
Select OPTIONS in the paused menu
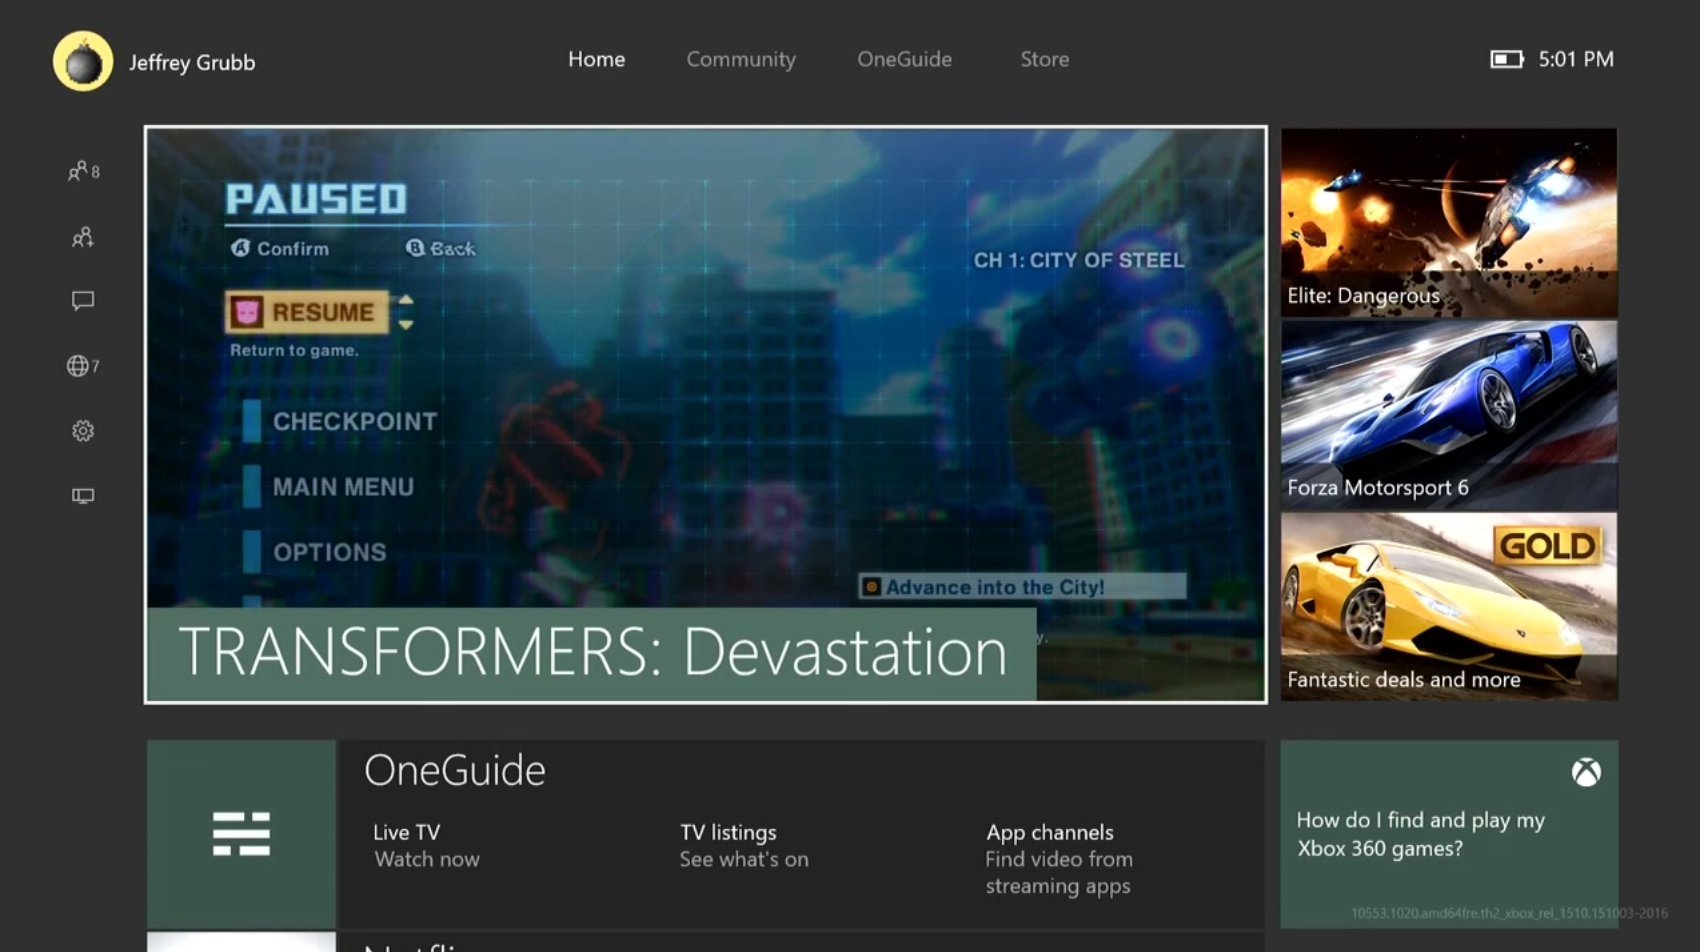point(314,552)
